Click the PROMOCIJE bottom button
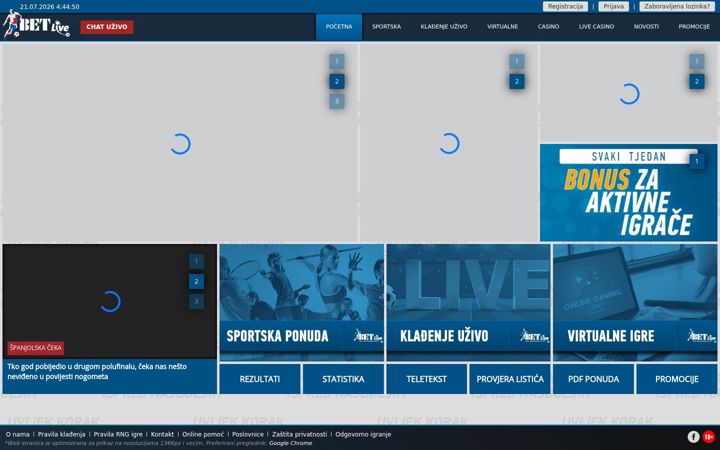The width and height of the screenshot is (720, 450). pyautogui.click(x=677, y=379)
